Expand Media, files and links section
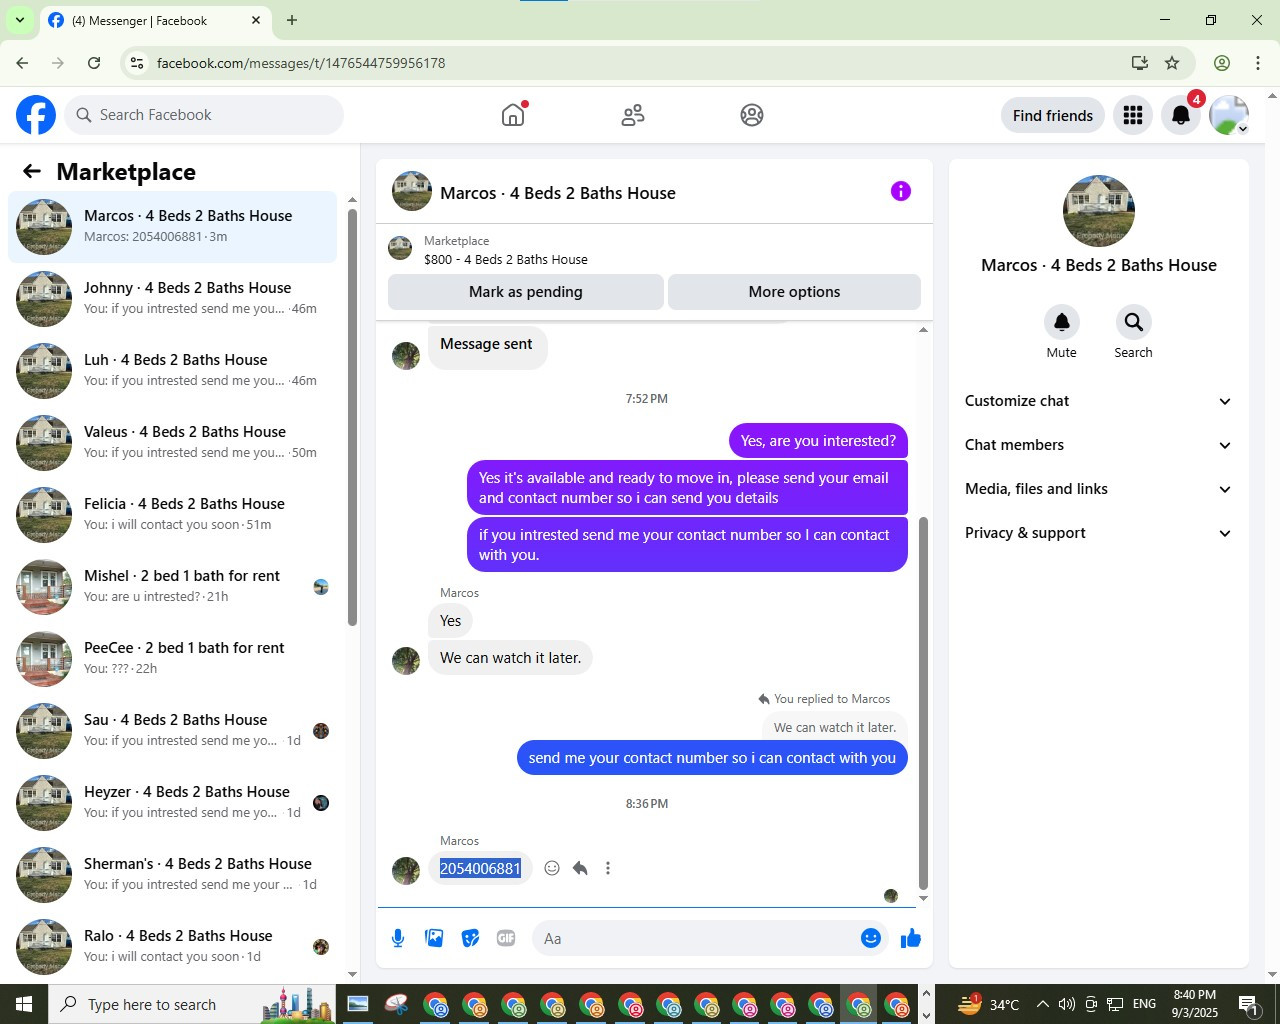 [1098, 489]
